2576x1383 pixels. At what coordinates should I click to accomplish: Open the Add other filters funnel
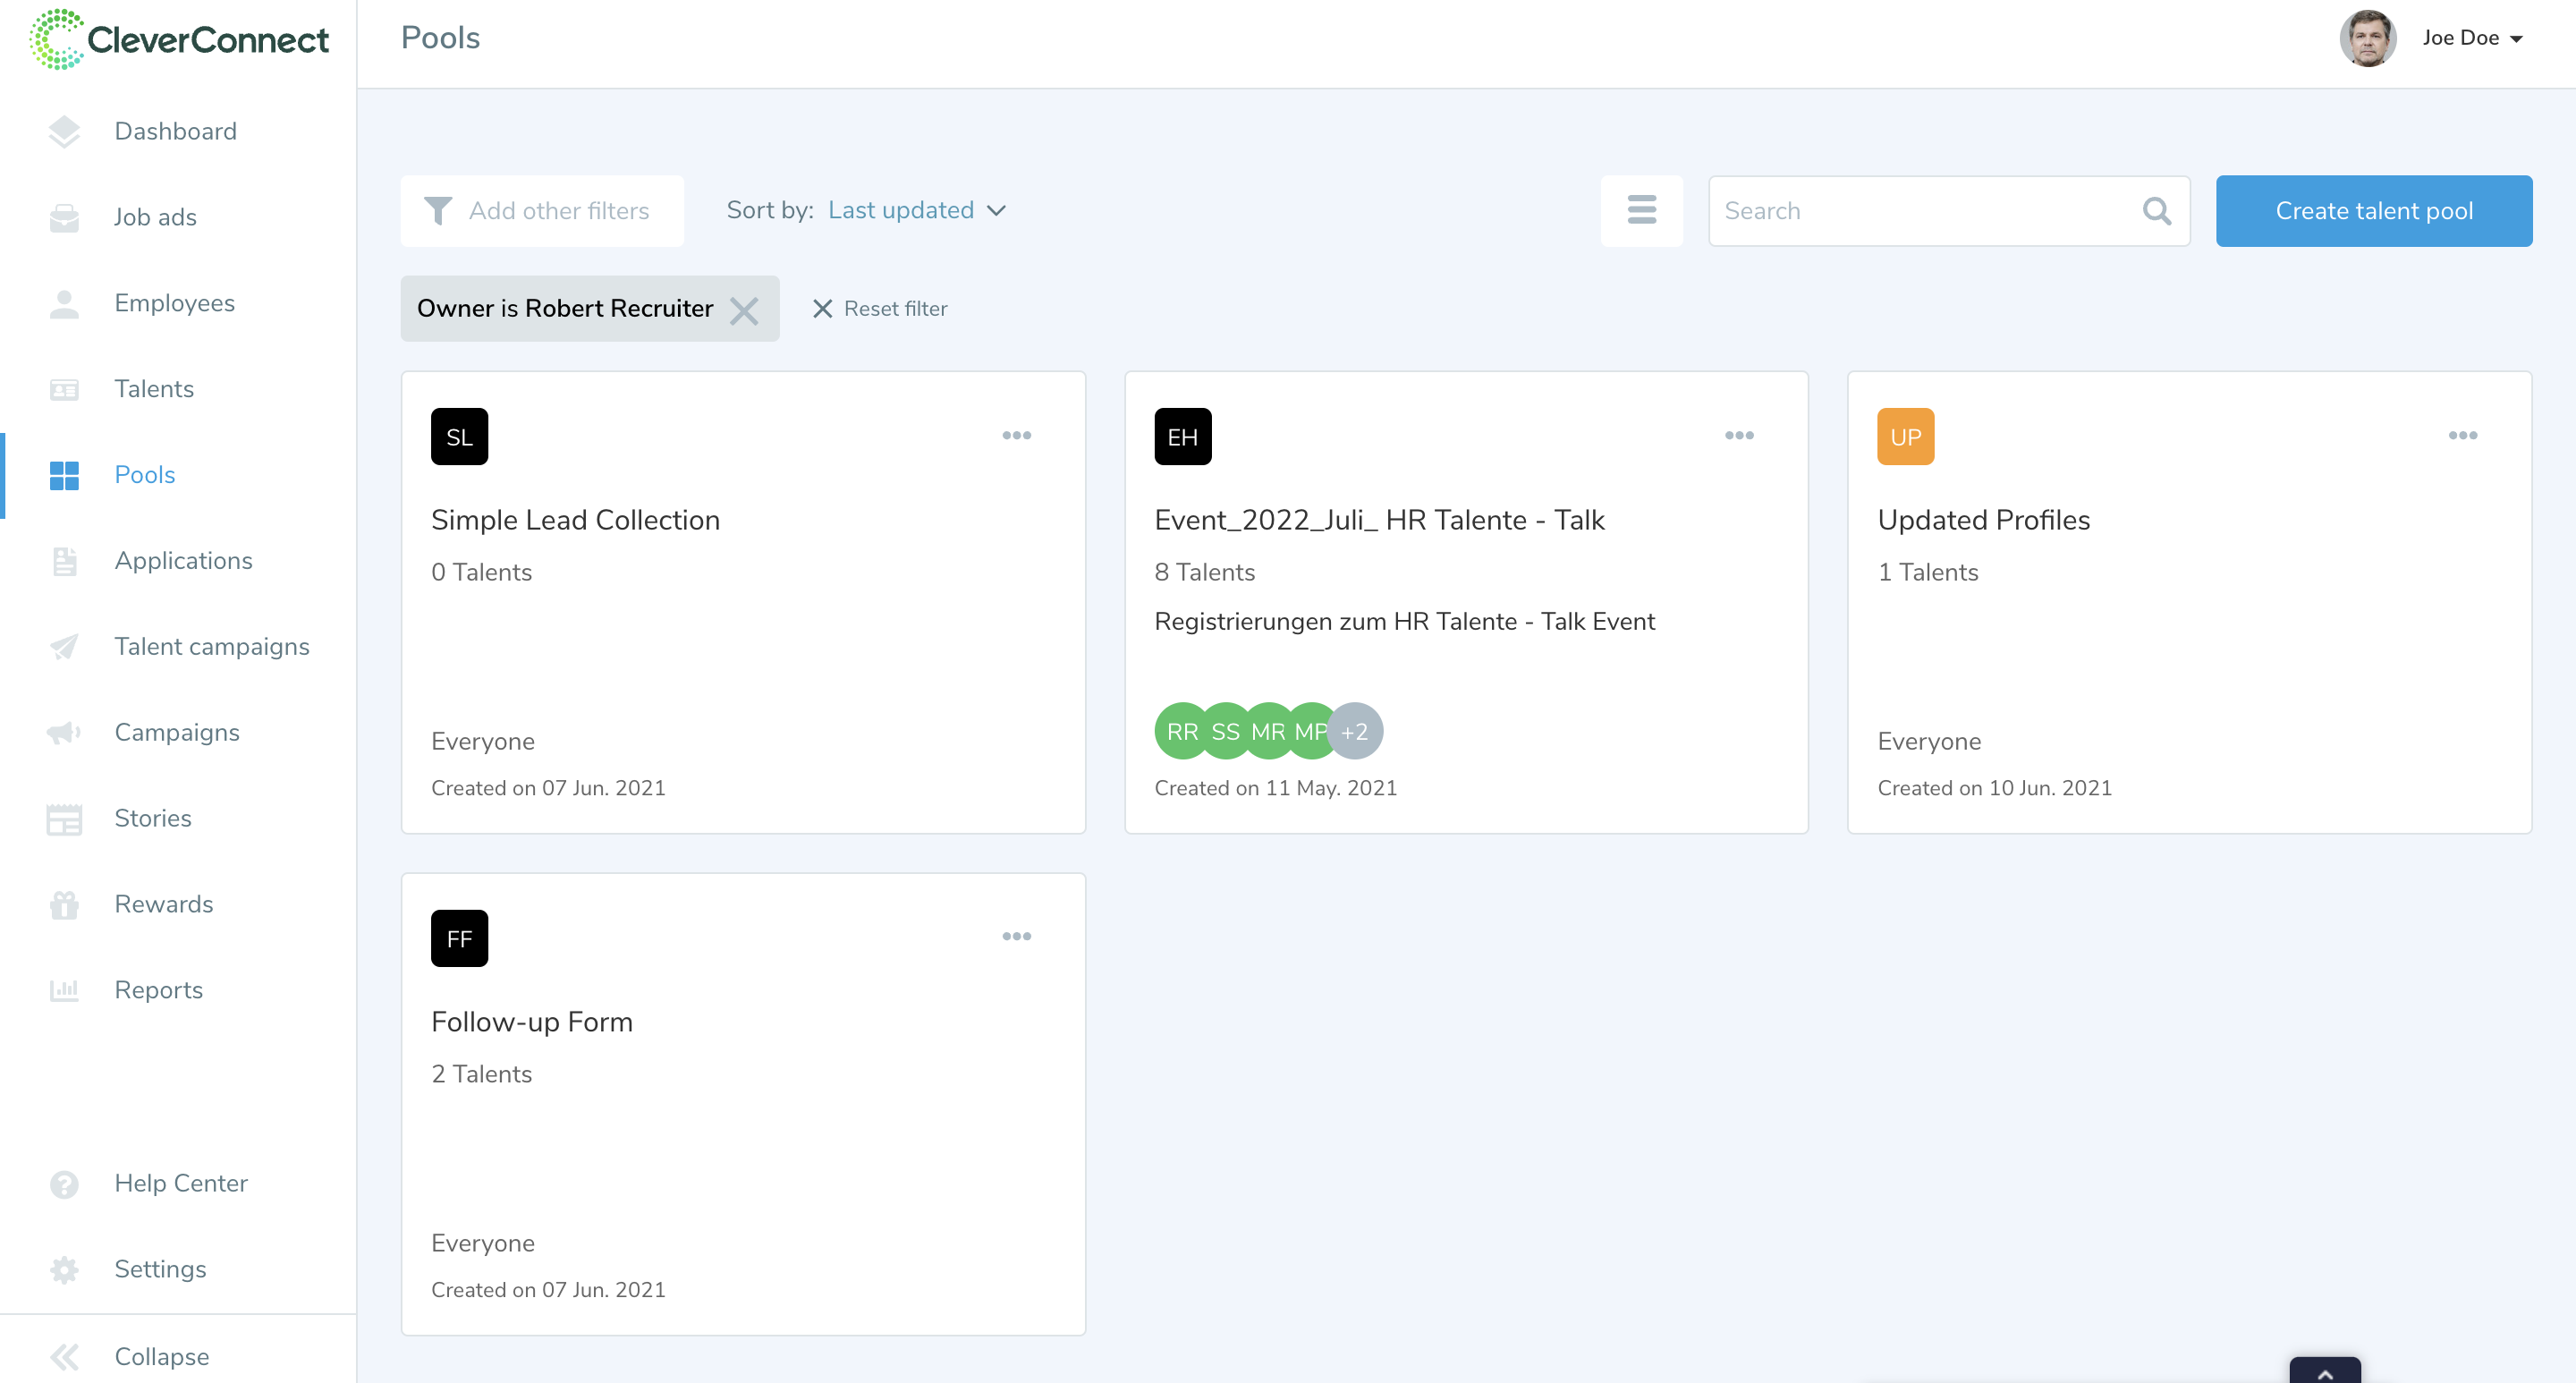(x=541, y=211)
